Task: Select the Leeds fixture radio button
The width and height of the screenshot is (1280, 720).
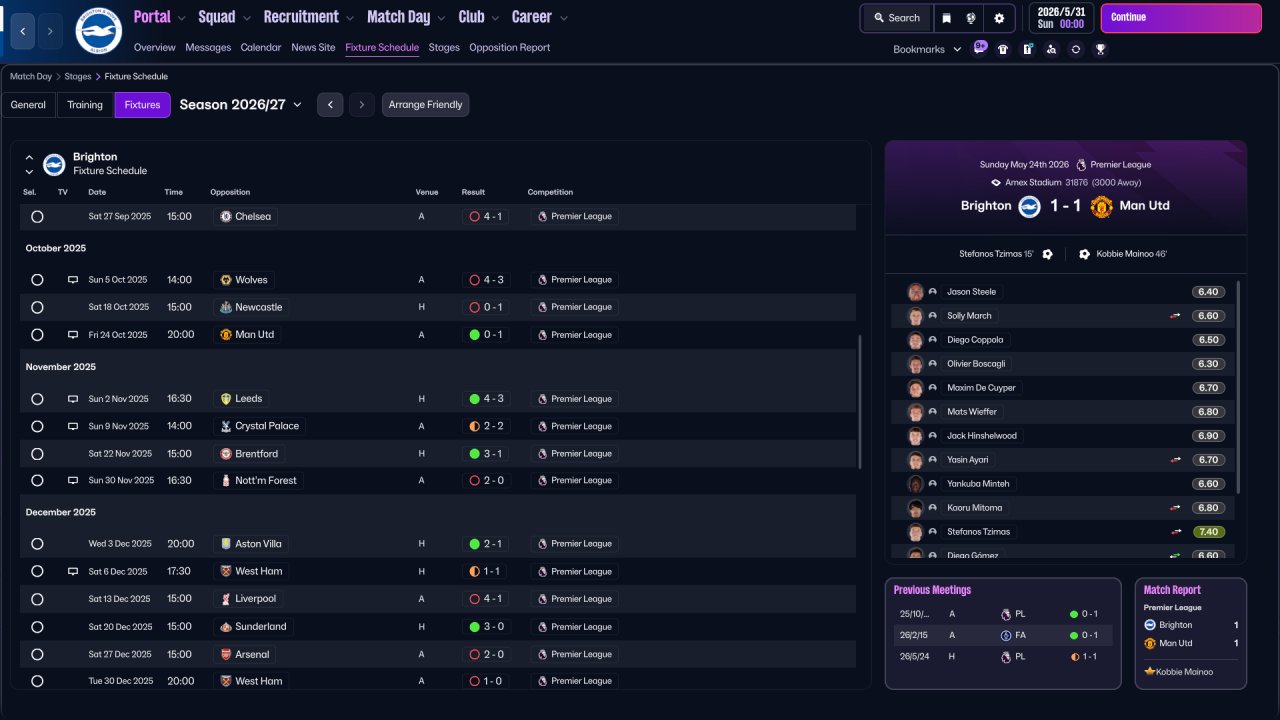Action: (37, 399)
